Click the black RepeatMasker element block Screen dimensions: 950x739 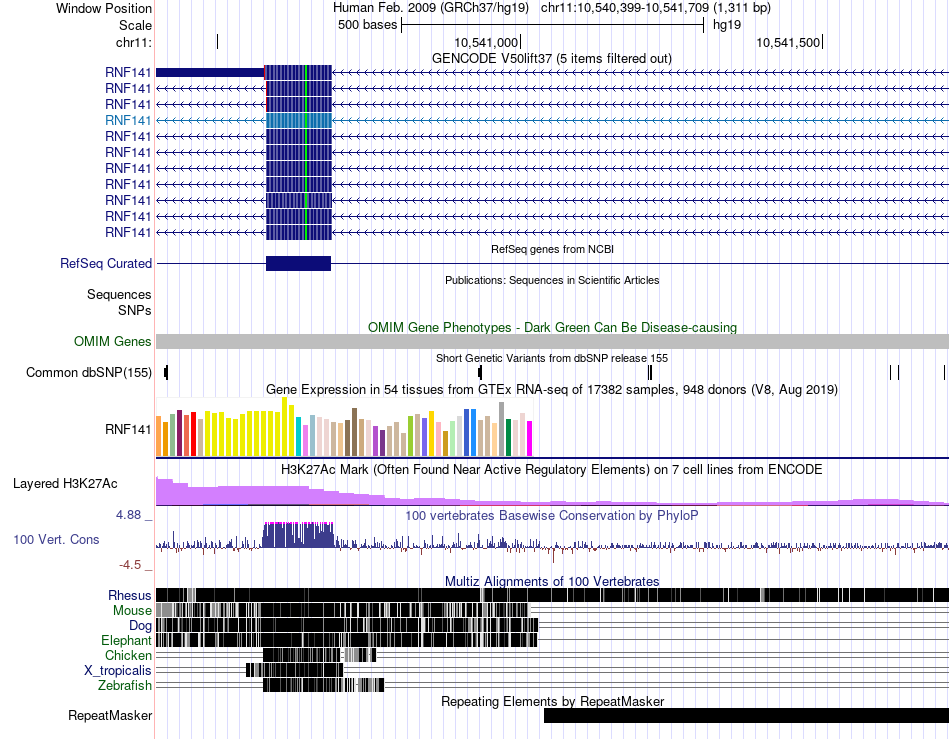[746, 715]
